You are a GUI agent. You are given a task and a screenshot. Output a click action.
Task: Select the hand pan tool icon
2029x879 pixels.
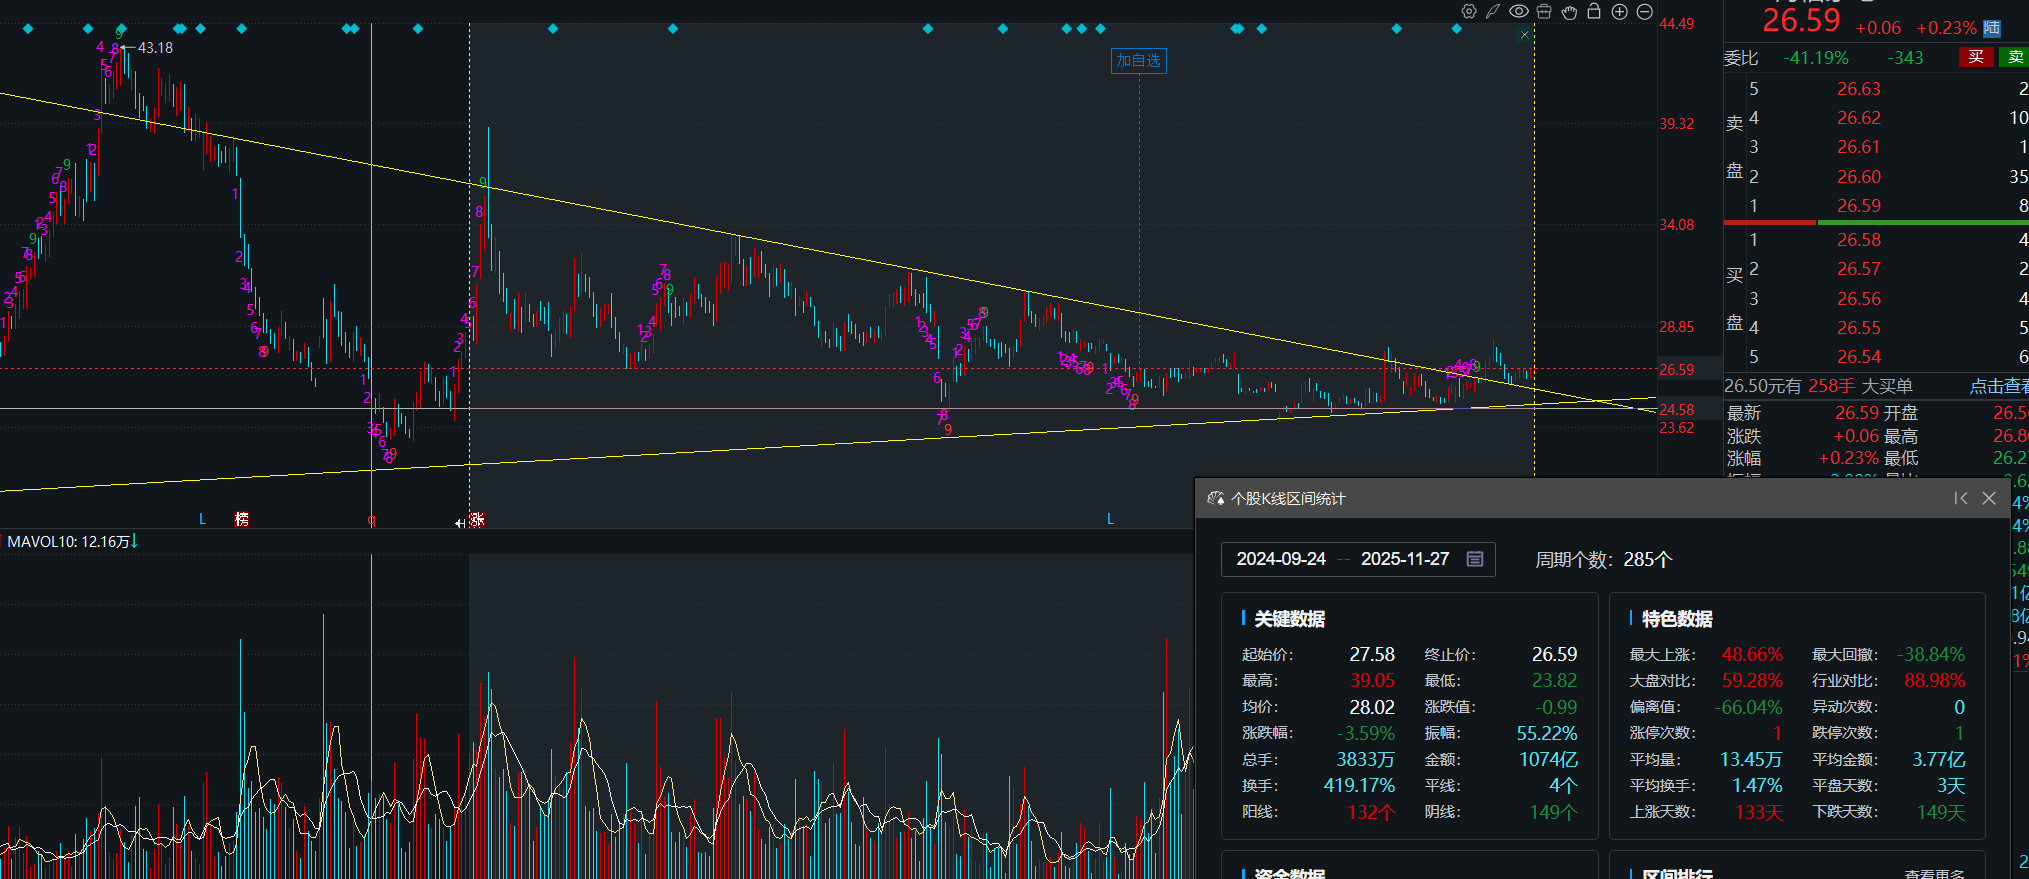1569,11
